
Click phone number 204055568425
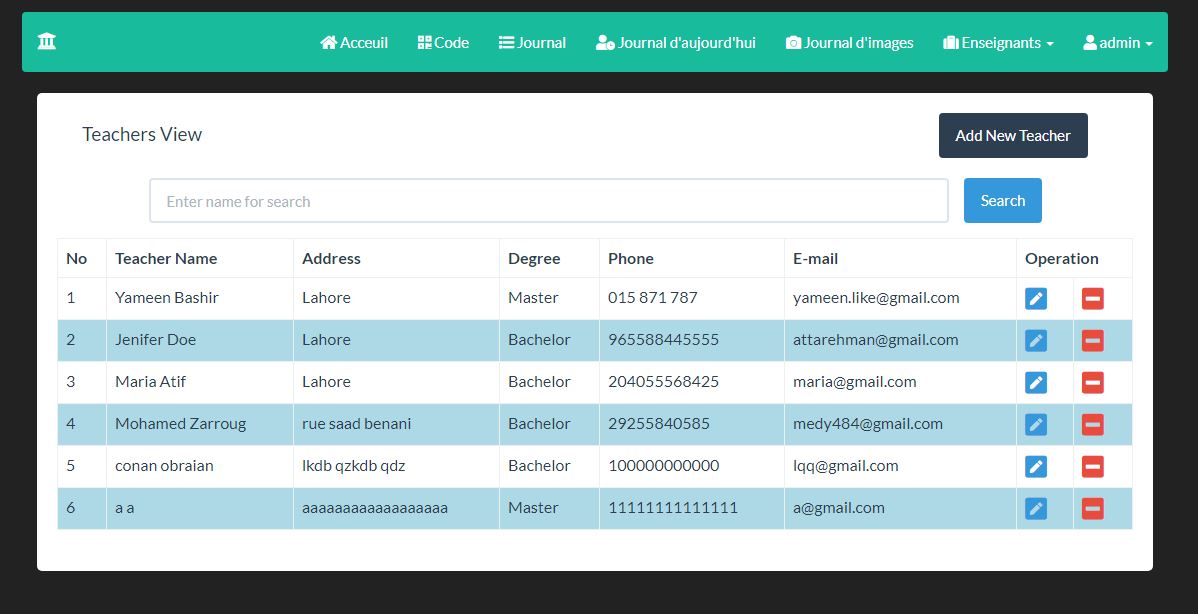663,382
